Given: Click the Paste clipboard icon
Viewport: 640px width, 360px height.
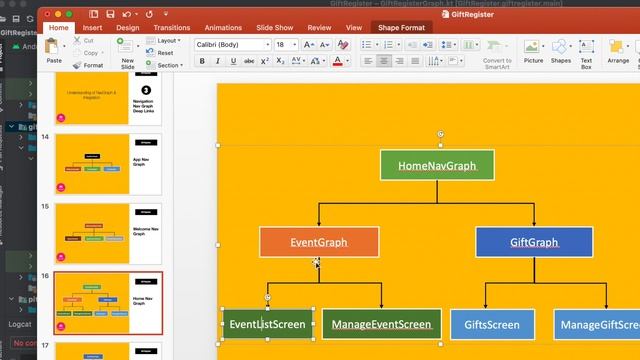Looking at the screenshot, I should click(52, 47).
